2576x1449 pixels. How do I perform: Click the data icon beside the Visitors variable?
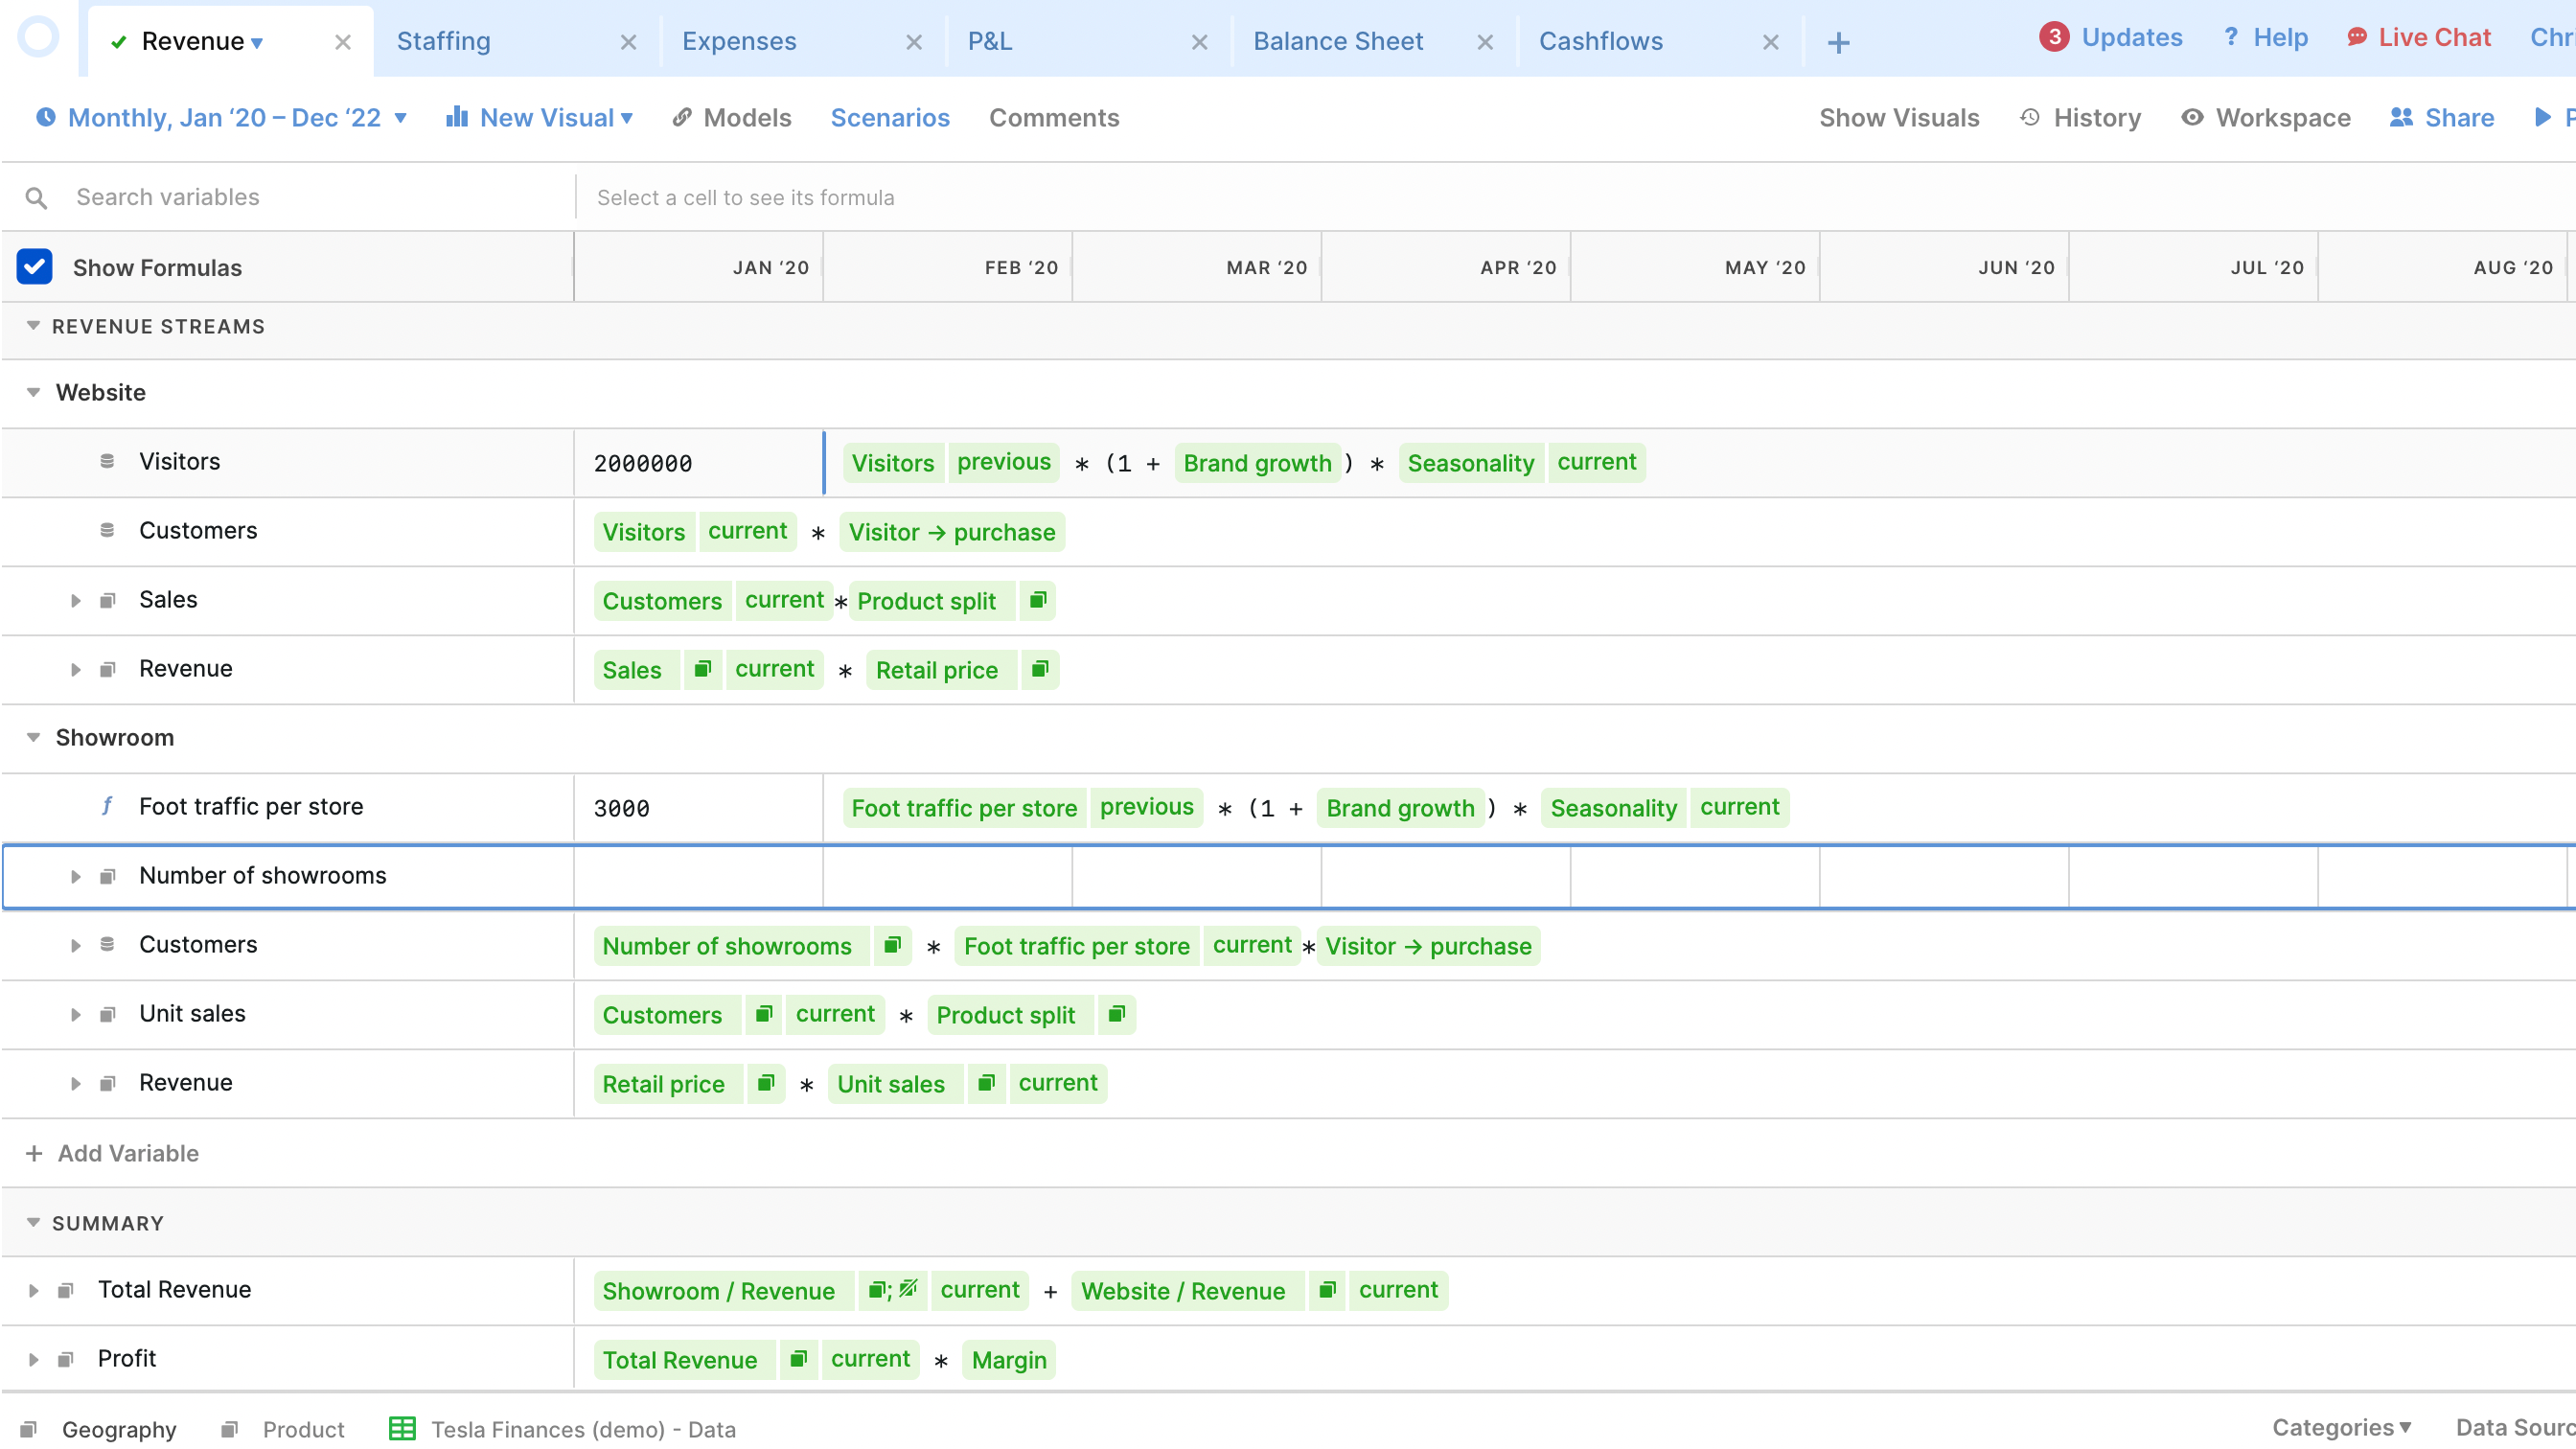click(107, 461)
